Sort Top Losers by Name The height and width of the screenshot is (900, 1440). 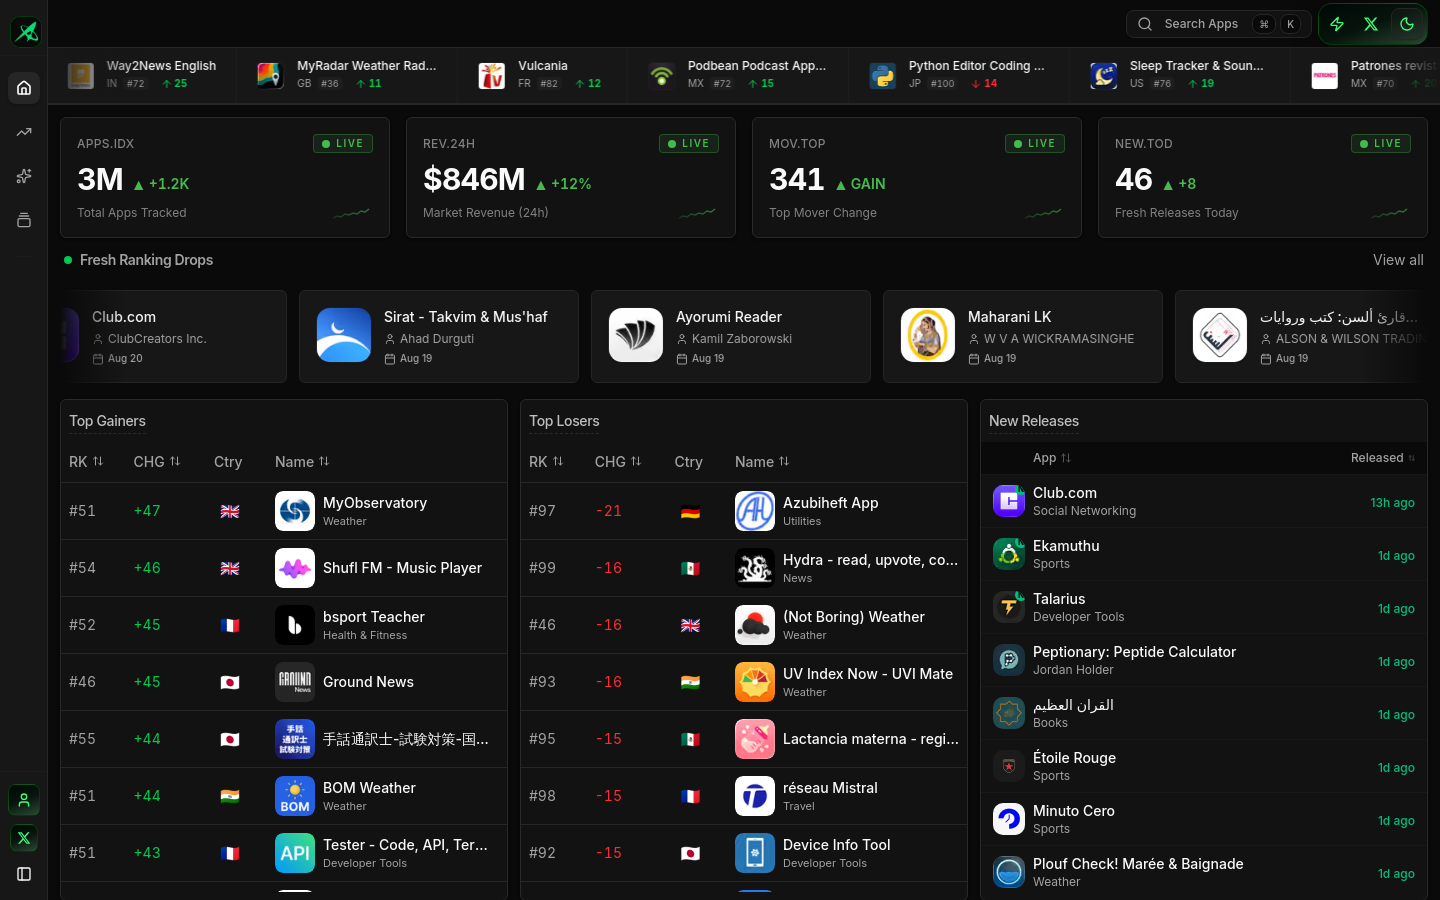coord(762,462)
